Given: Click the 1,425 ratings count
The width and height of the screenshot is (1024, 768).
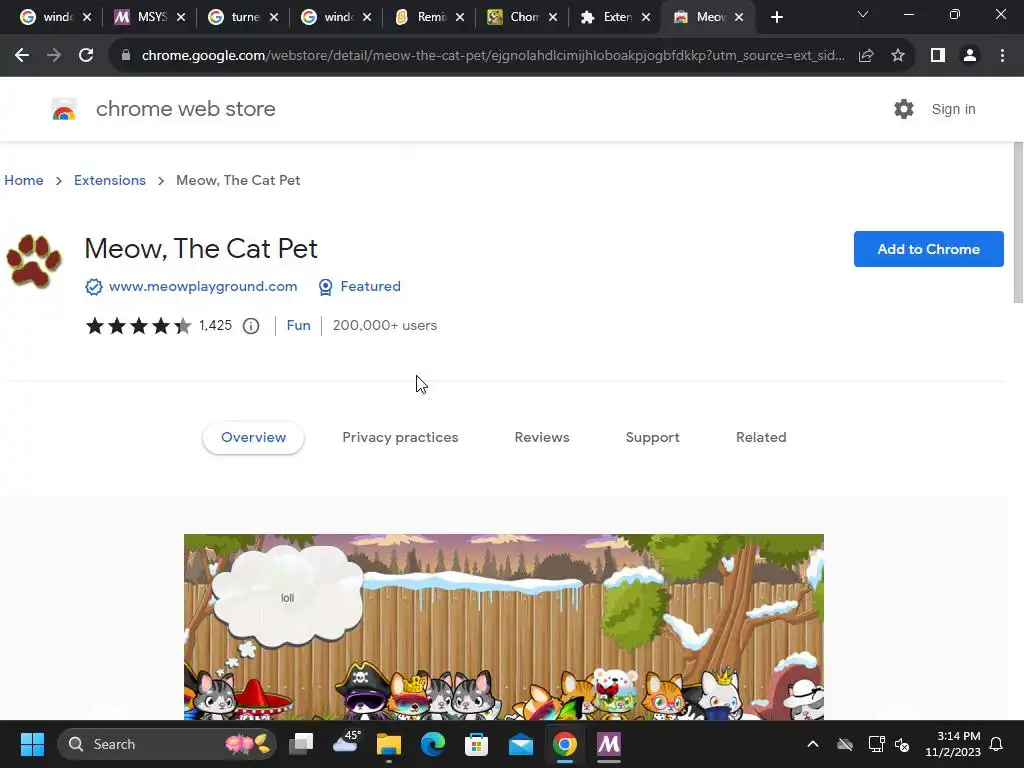Looking at the screenshot, I should [x=216, y=325].
